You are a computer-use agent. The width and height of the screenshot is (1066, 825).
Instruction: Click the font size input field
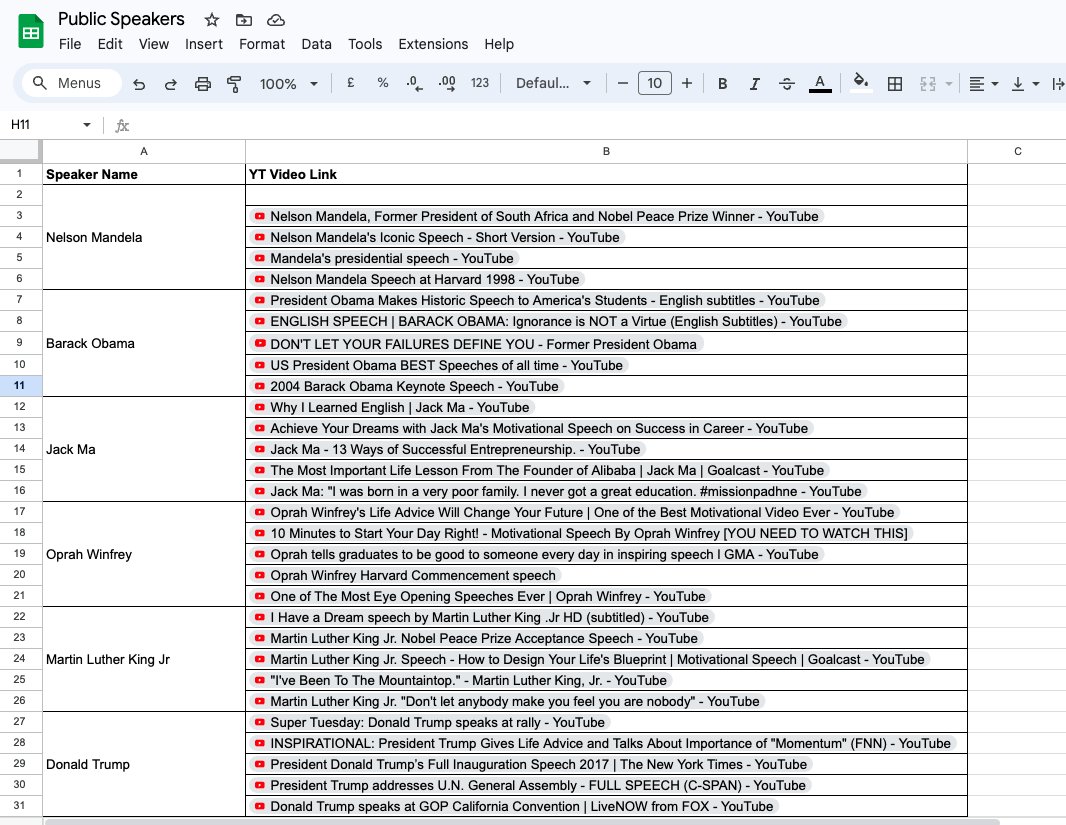coord(655,83)
